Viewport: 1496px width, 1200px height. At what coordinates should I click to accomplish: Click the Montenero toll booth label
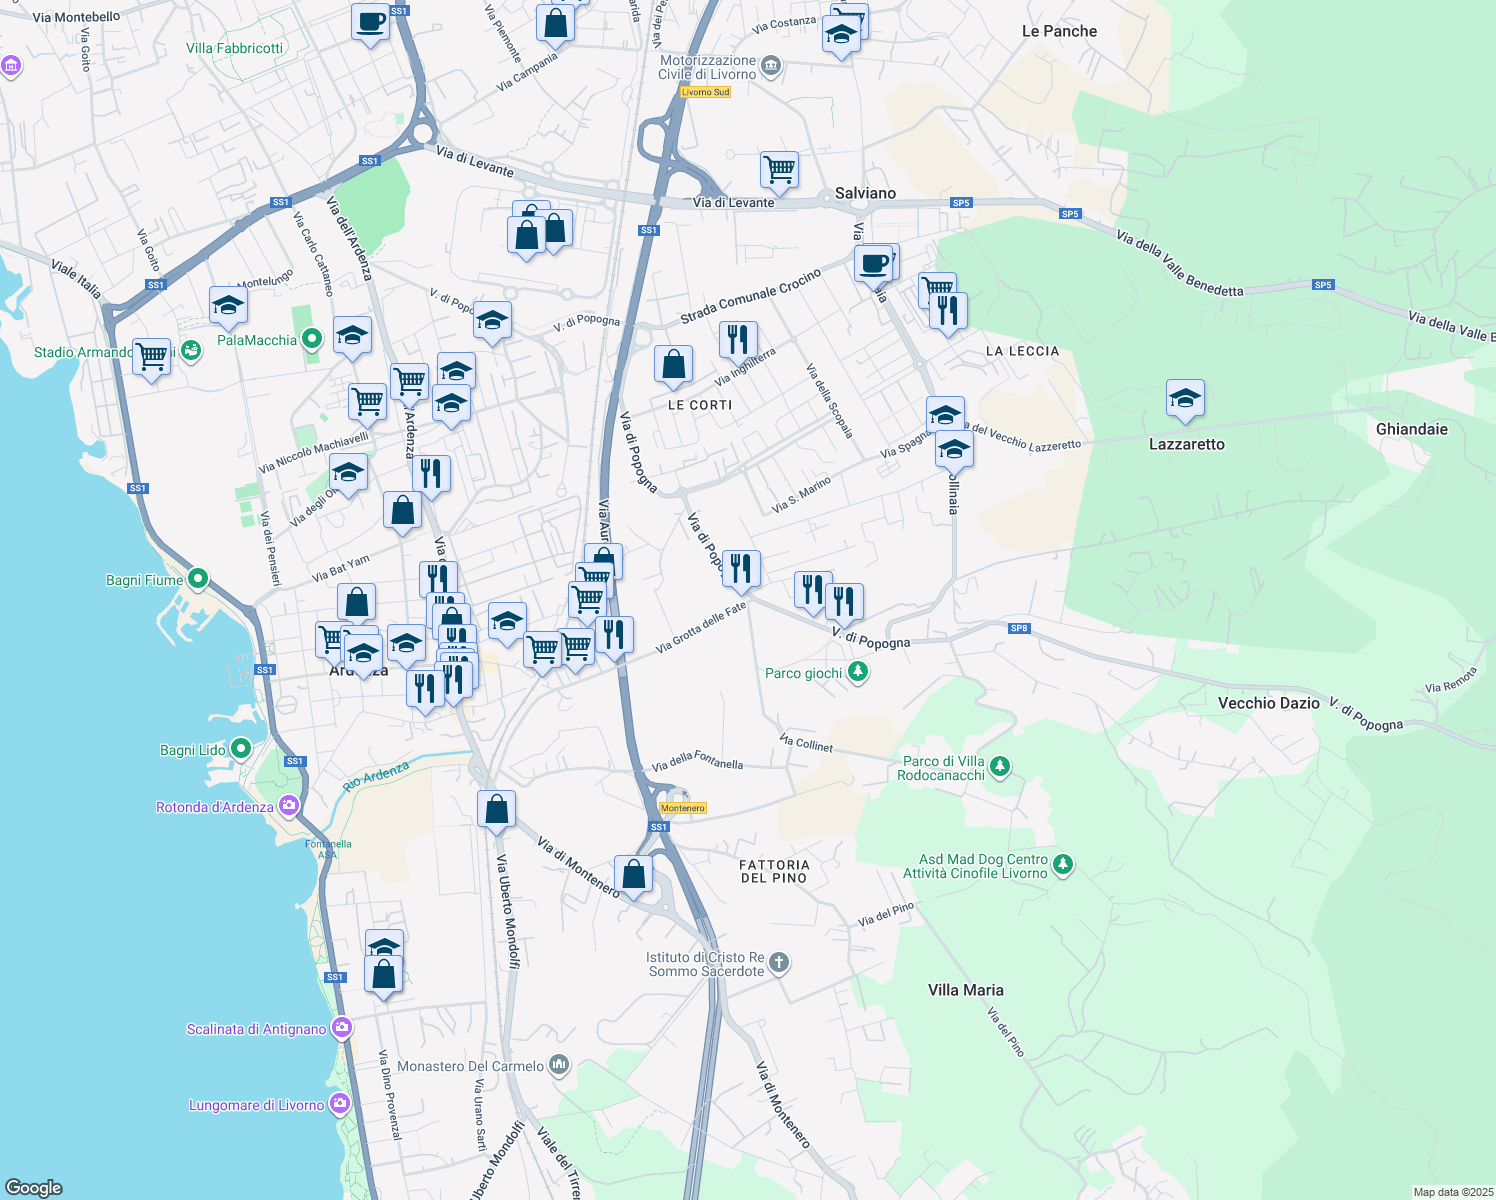683,808
